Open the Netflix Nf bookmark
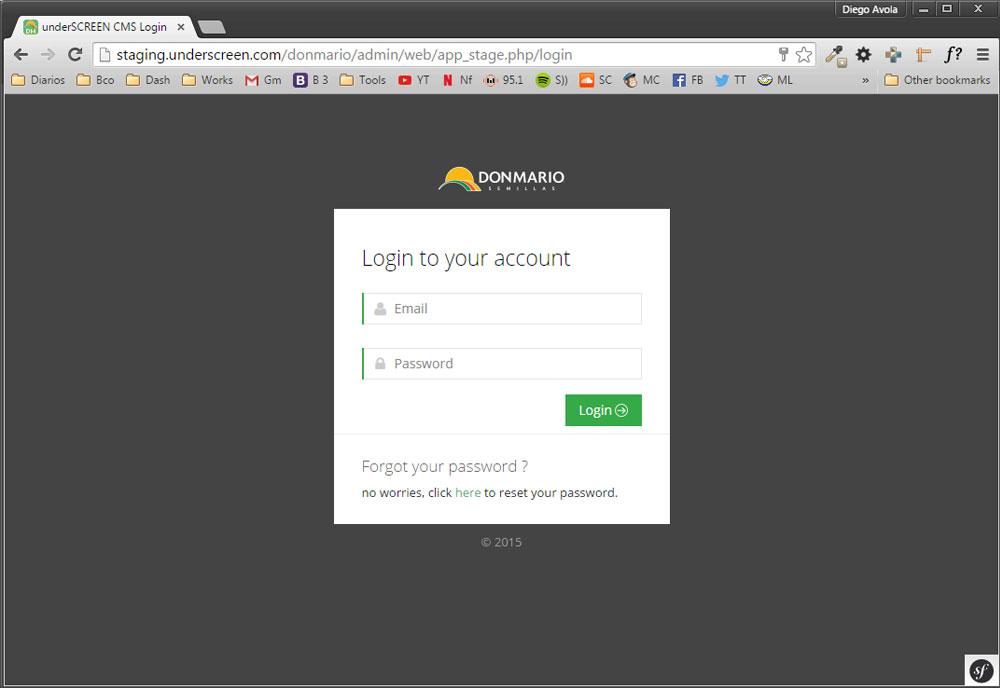 457,80
